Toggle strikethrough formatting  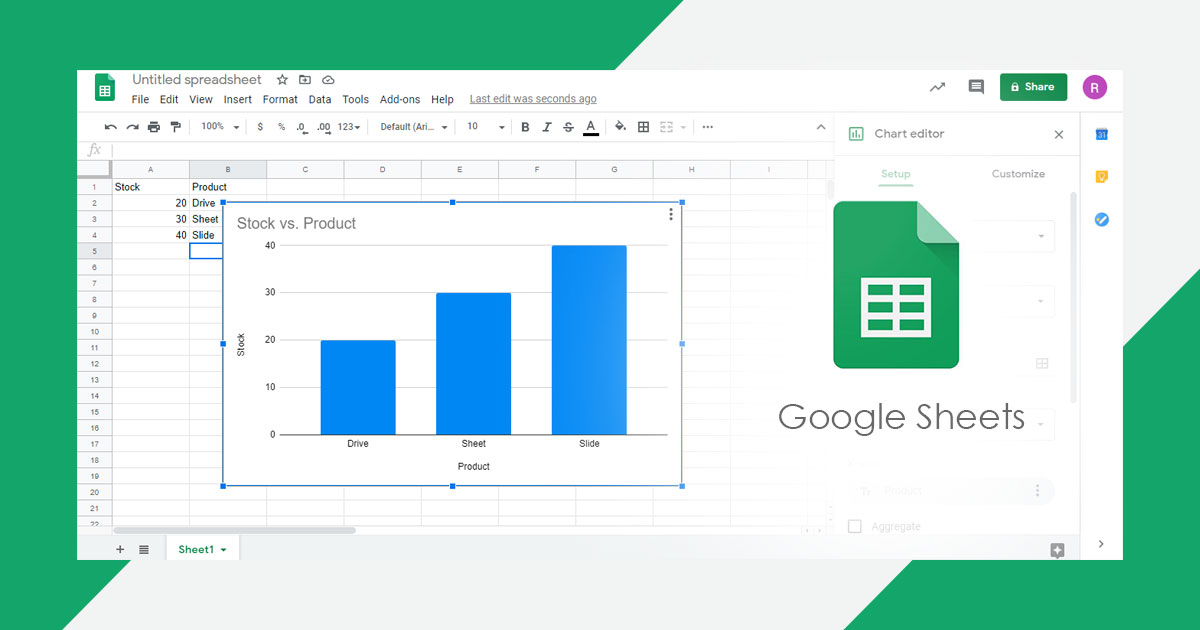click(568, 126)
